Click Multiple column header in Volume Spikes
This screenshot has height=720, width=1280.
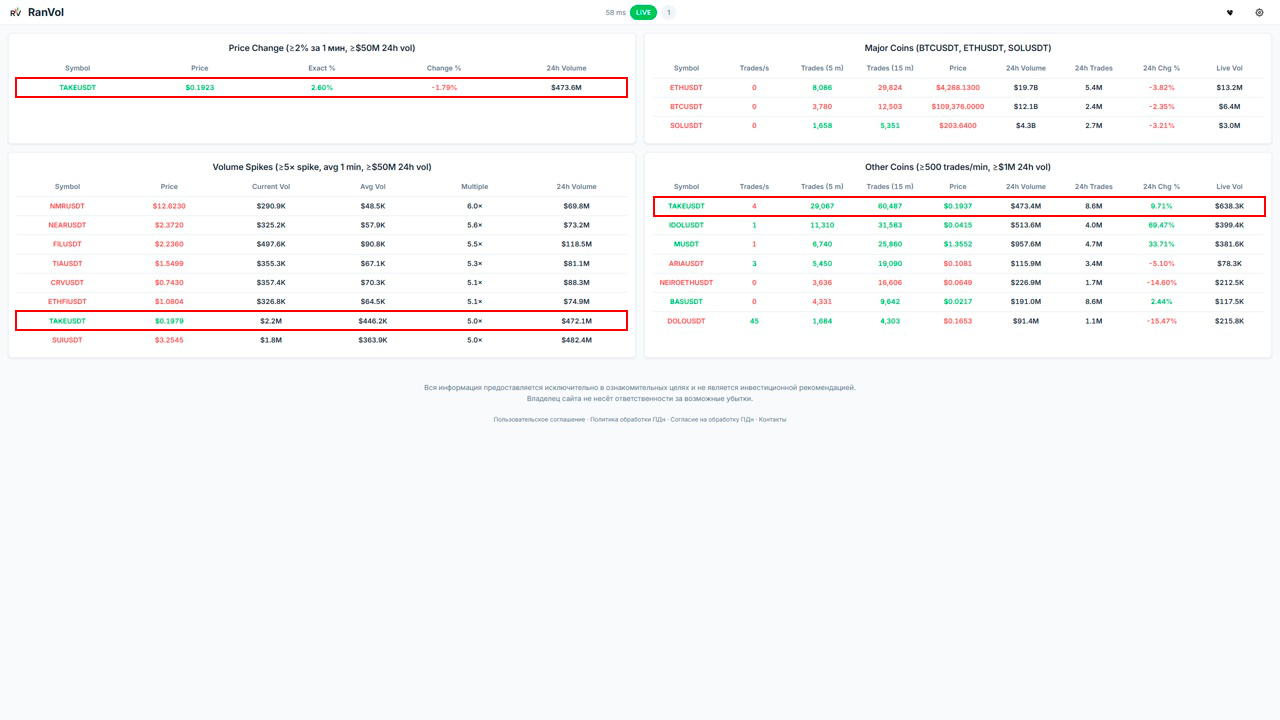click(x=474, y=187)
